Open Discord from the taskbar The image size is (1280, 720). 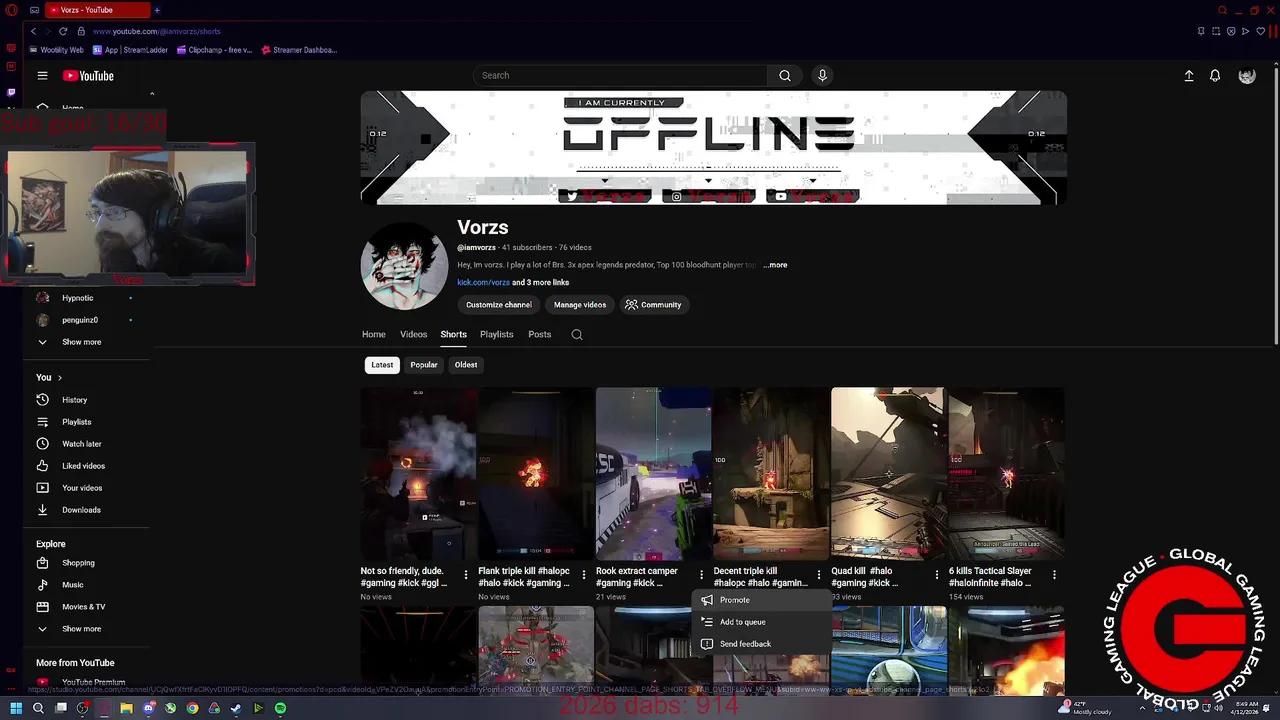[148, 708]
